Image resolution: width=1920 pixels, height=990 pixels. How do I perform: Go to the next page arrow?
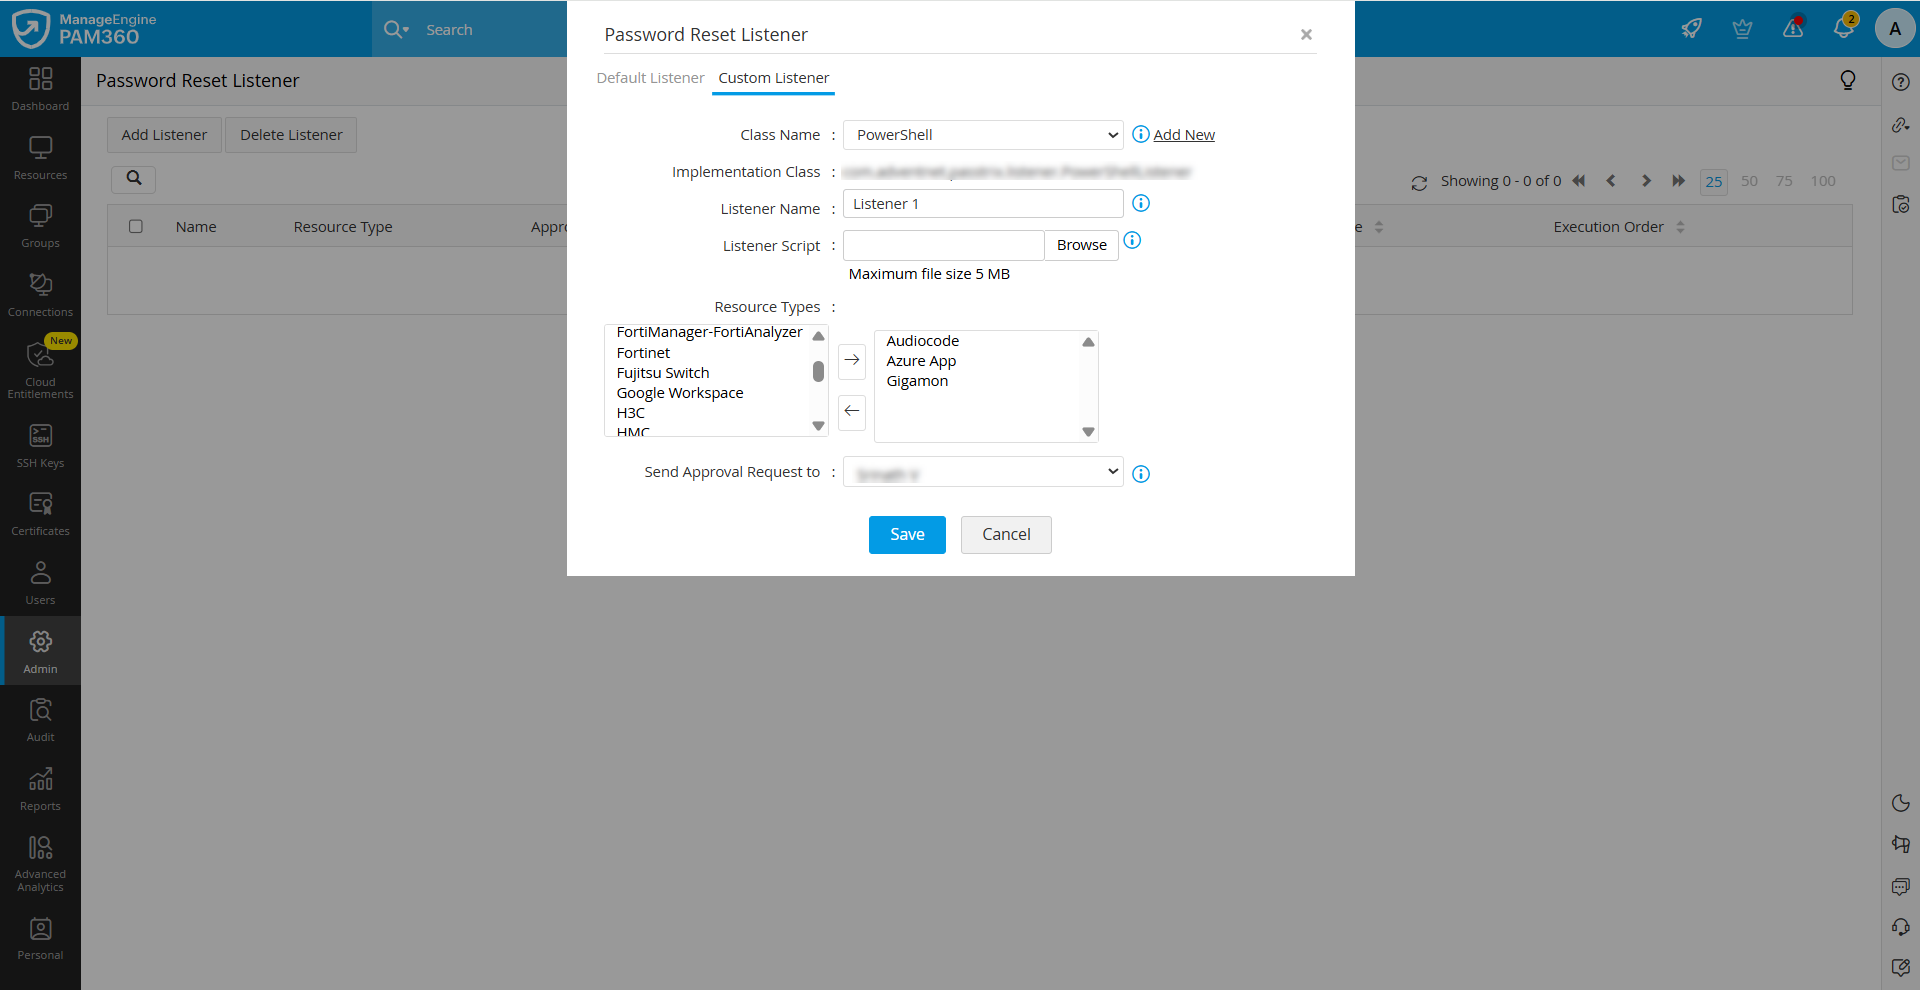coord(1645,181)
